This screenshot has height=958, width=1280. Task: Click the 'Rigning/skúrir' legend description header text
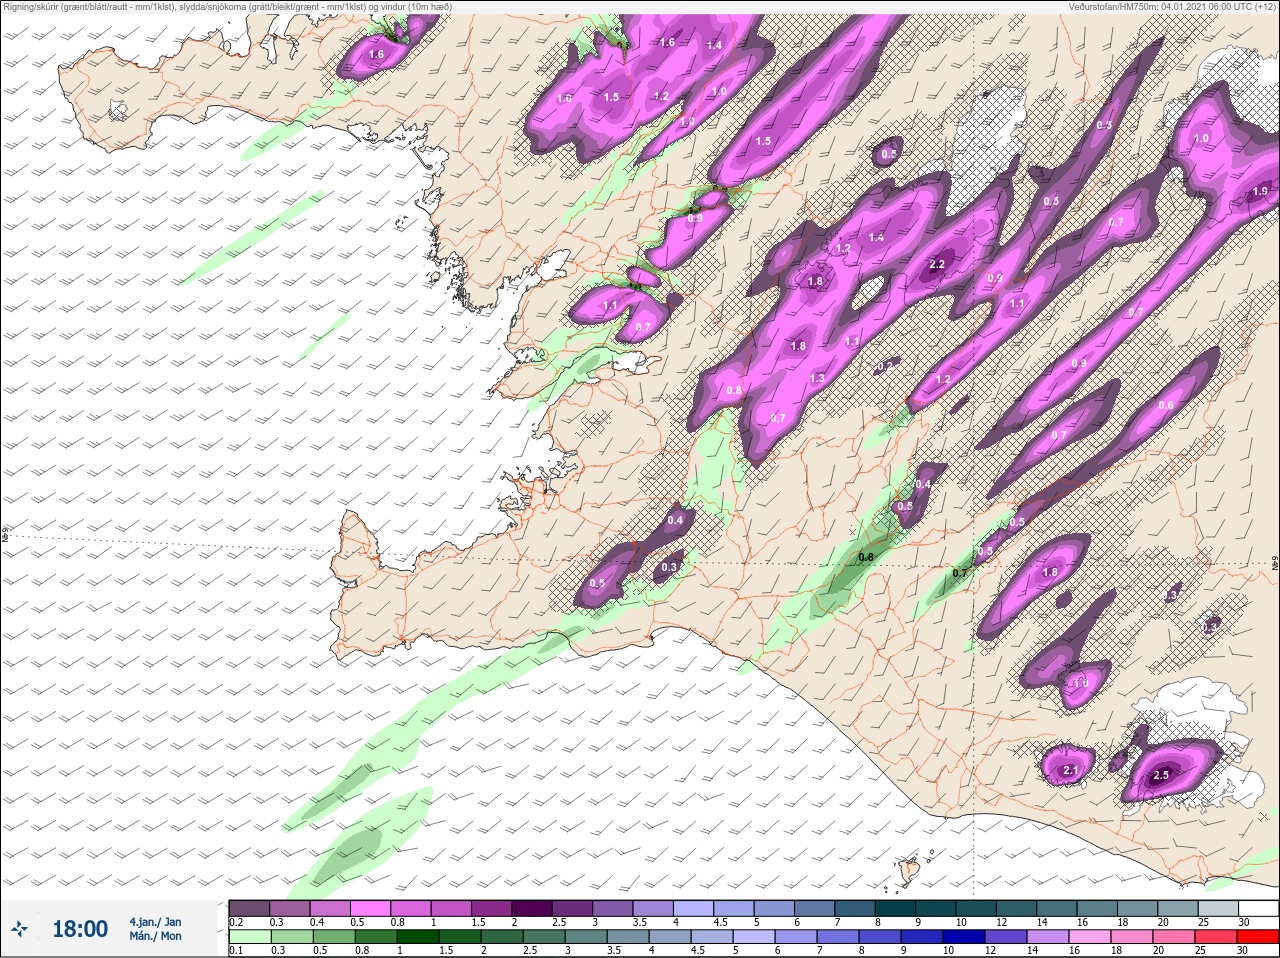click(x=227, y=6)
